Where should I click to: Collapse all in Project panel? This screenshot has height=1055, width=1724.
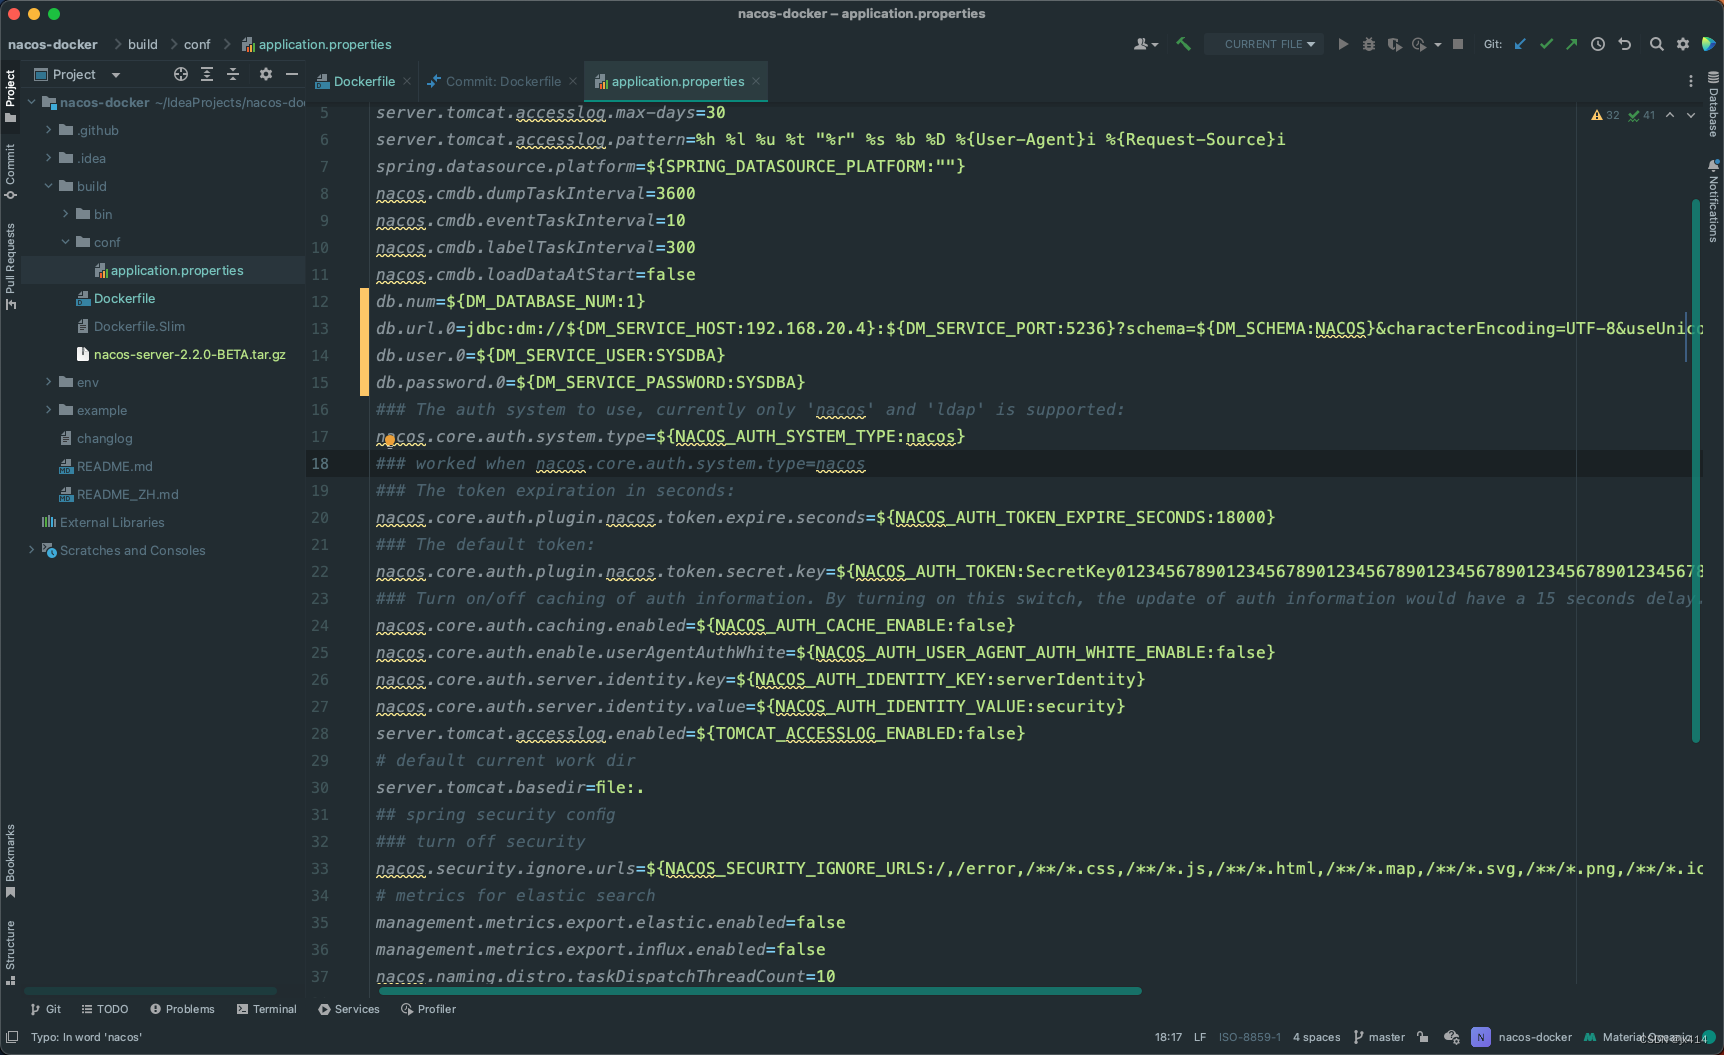pos(233,74)
